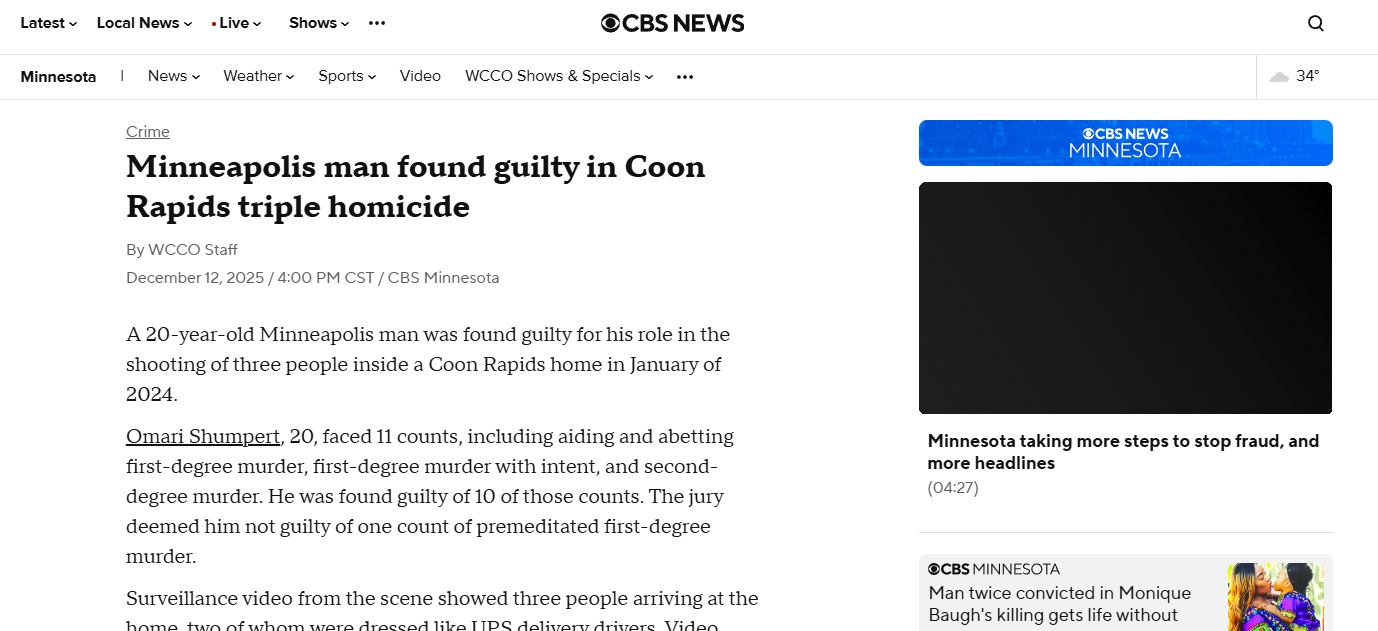
Task: Follow the Omari Shumpert link
Action: (x=203, y=436)
